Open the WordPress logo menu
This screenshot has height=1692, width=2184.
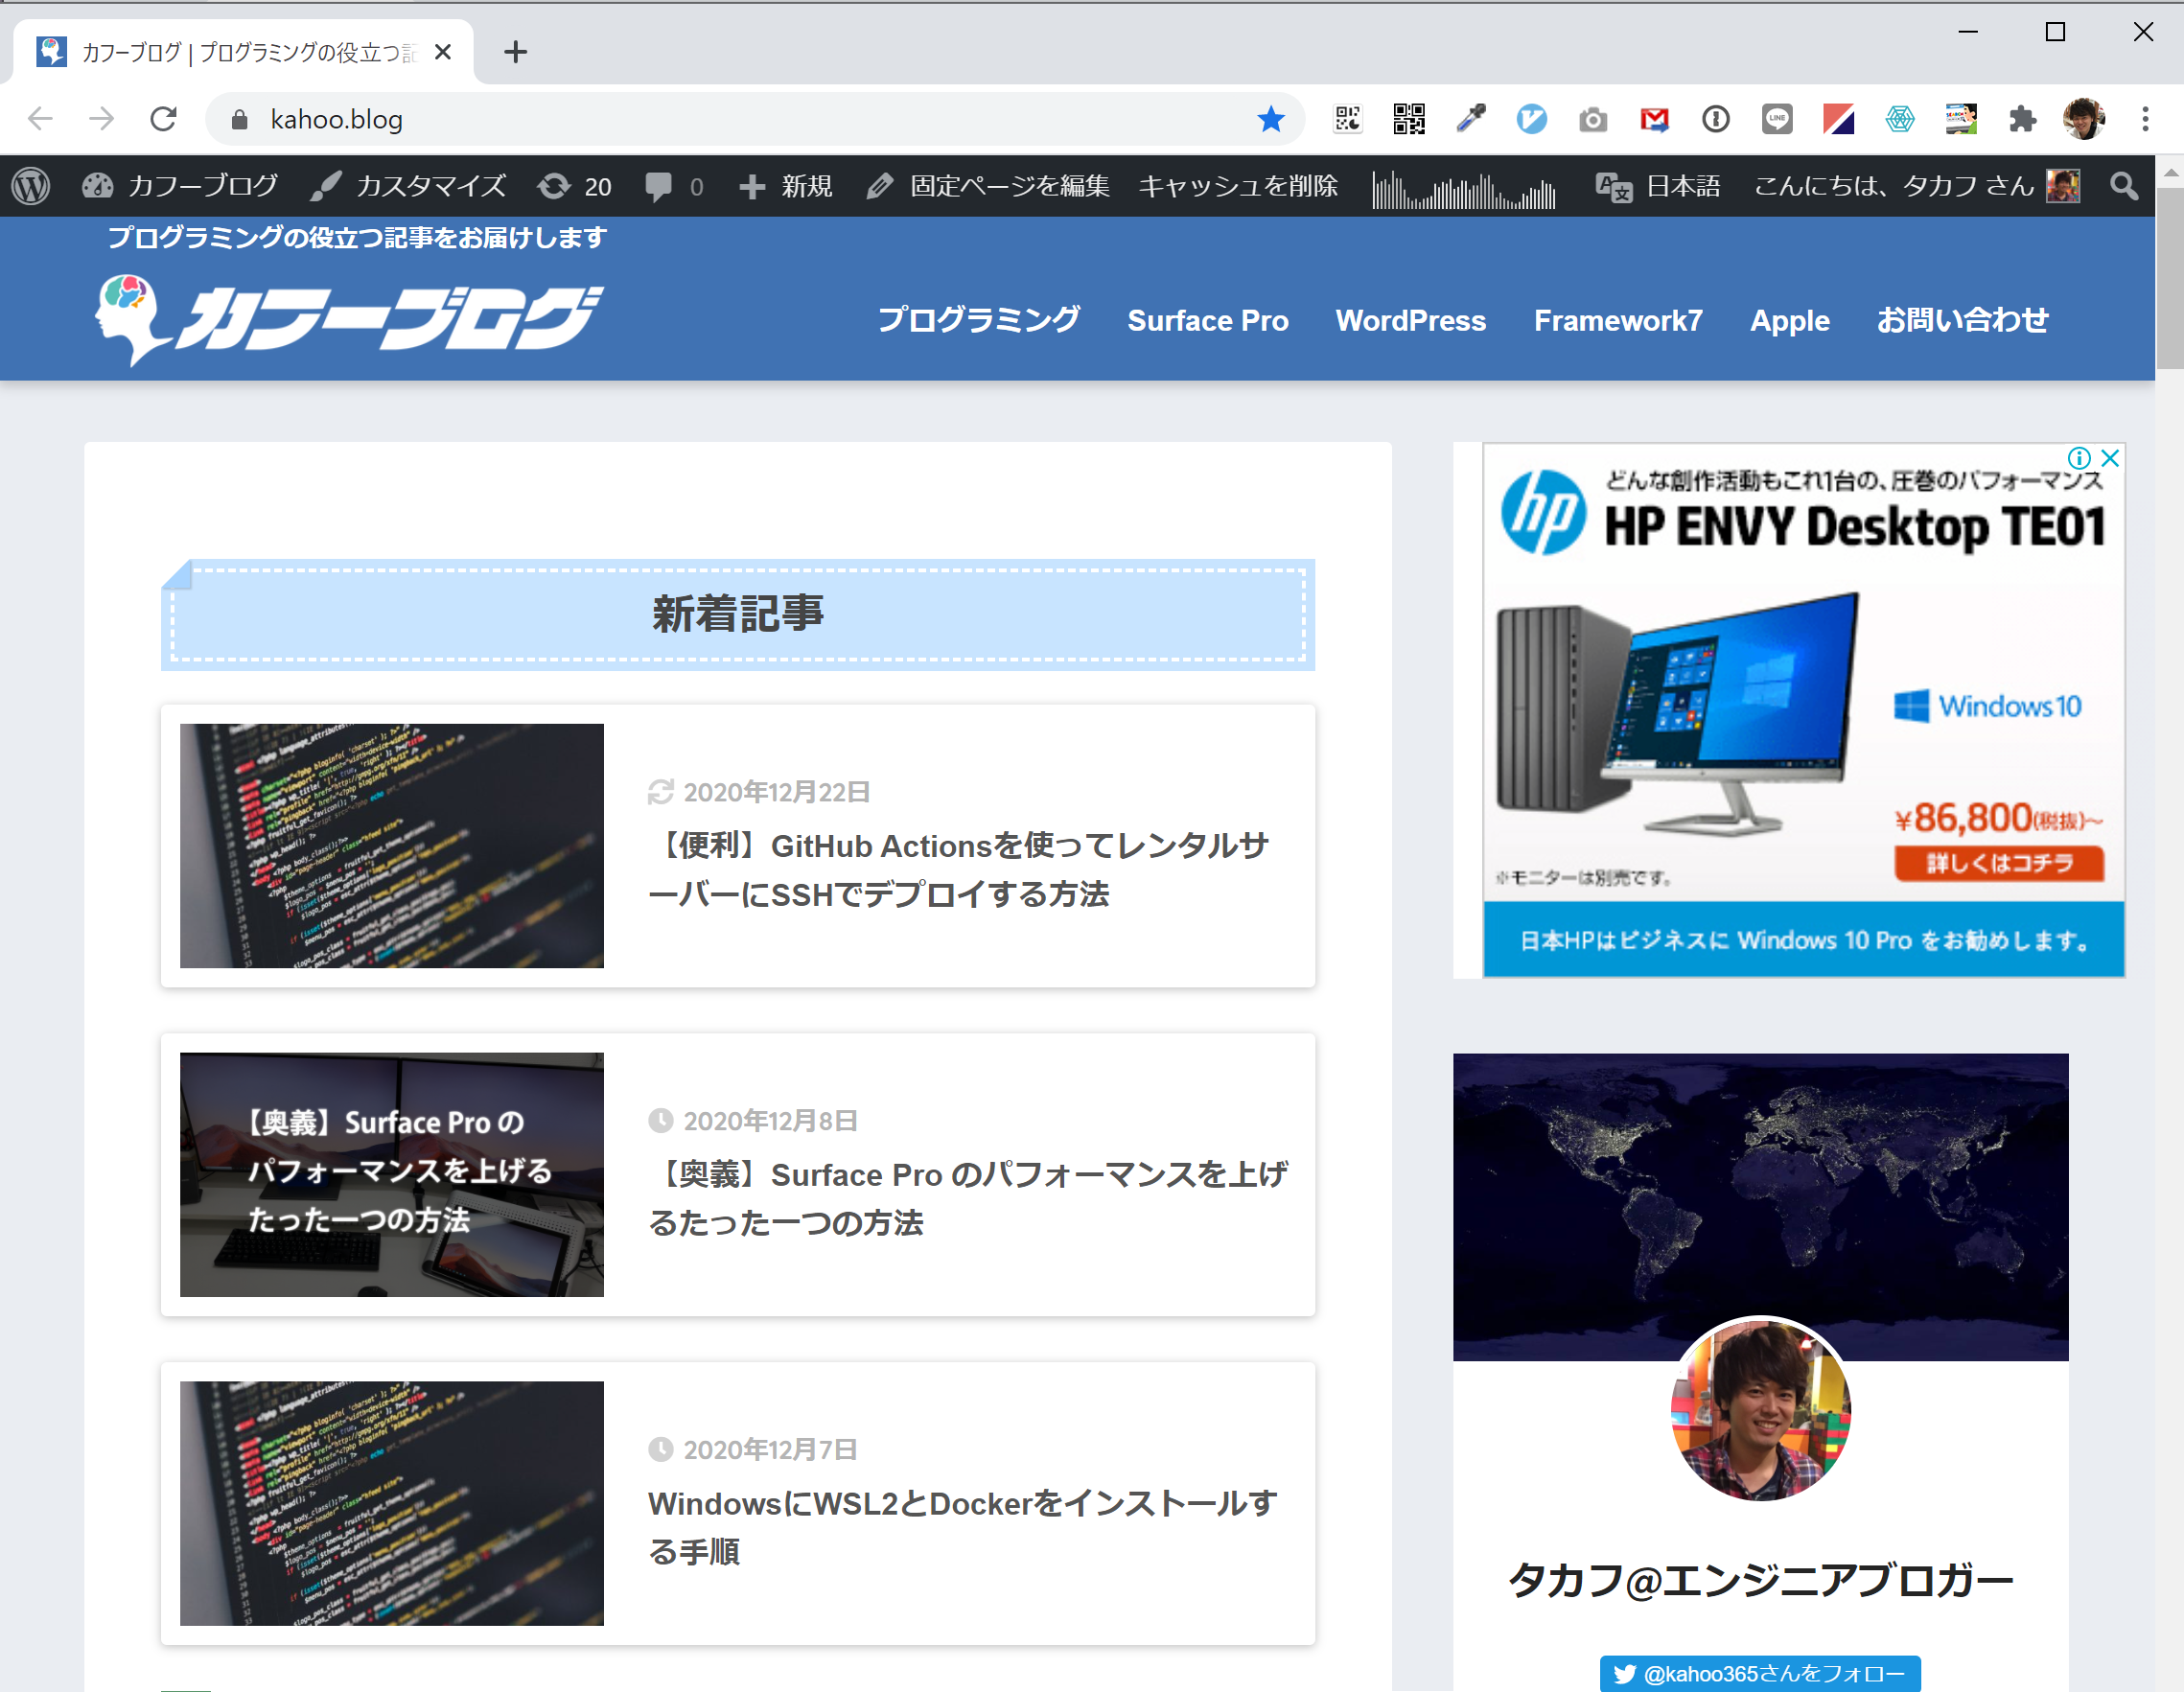coord(30,185)
